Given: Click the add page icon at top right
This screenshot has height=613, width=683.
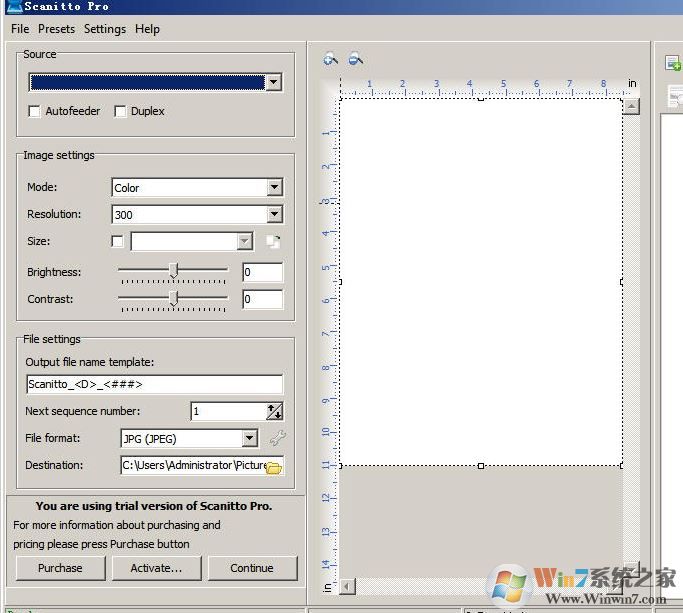Looking at the screenshot, I should click(673, 63).
